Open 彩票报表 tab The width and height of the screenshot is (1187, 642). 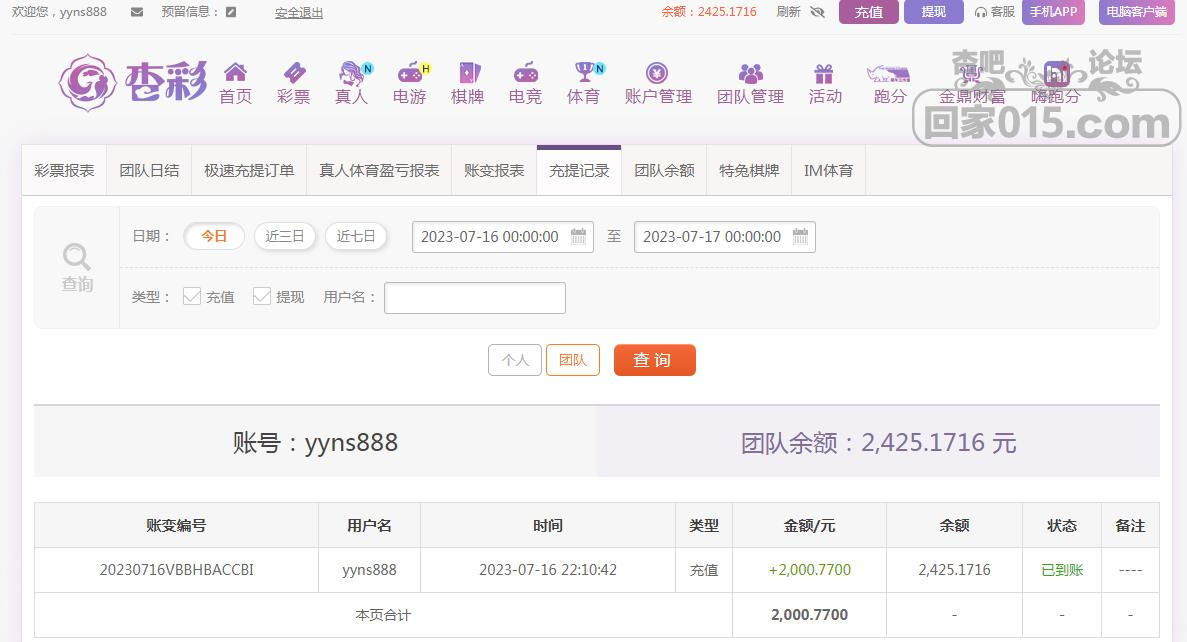click(64, 170)
